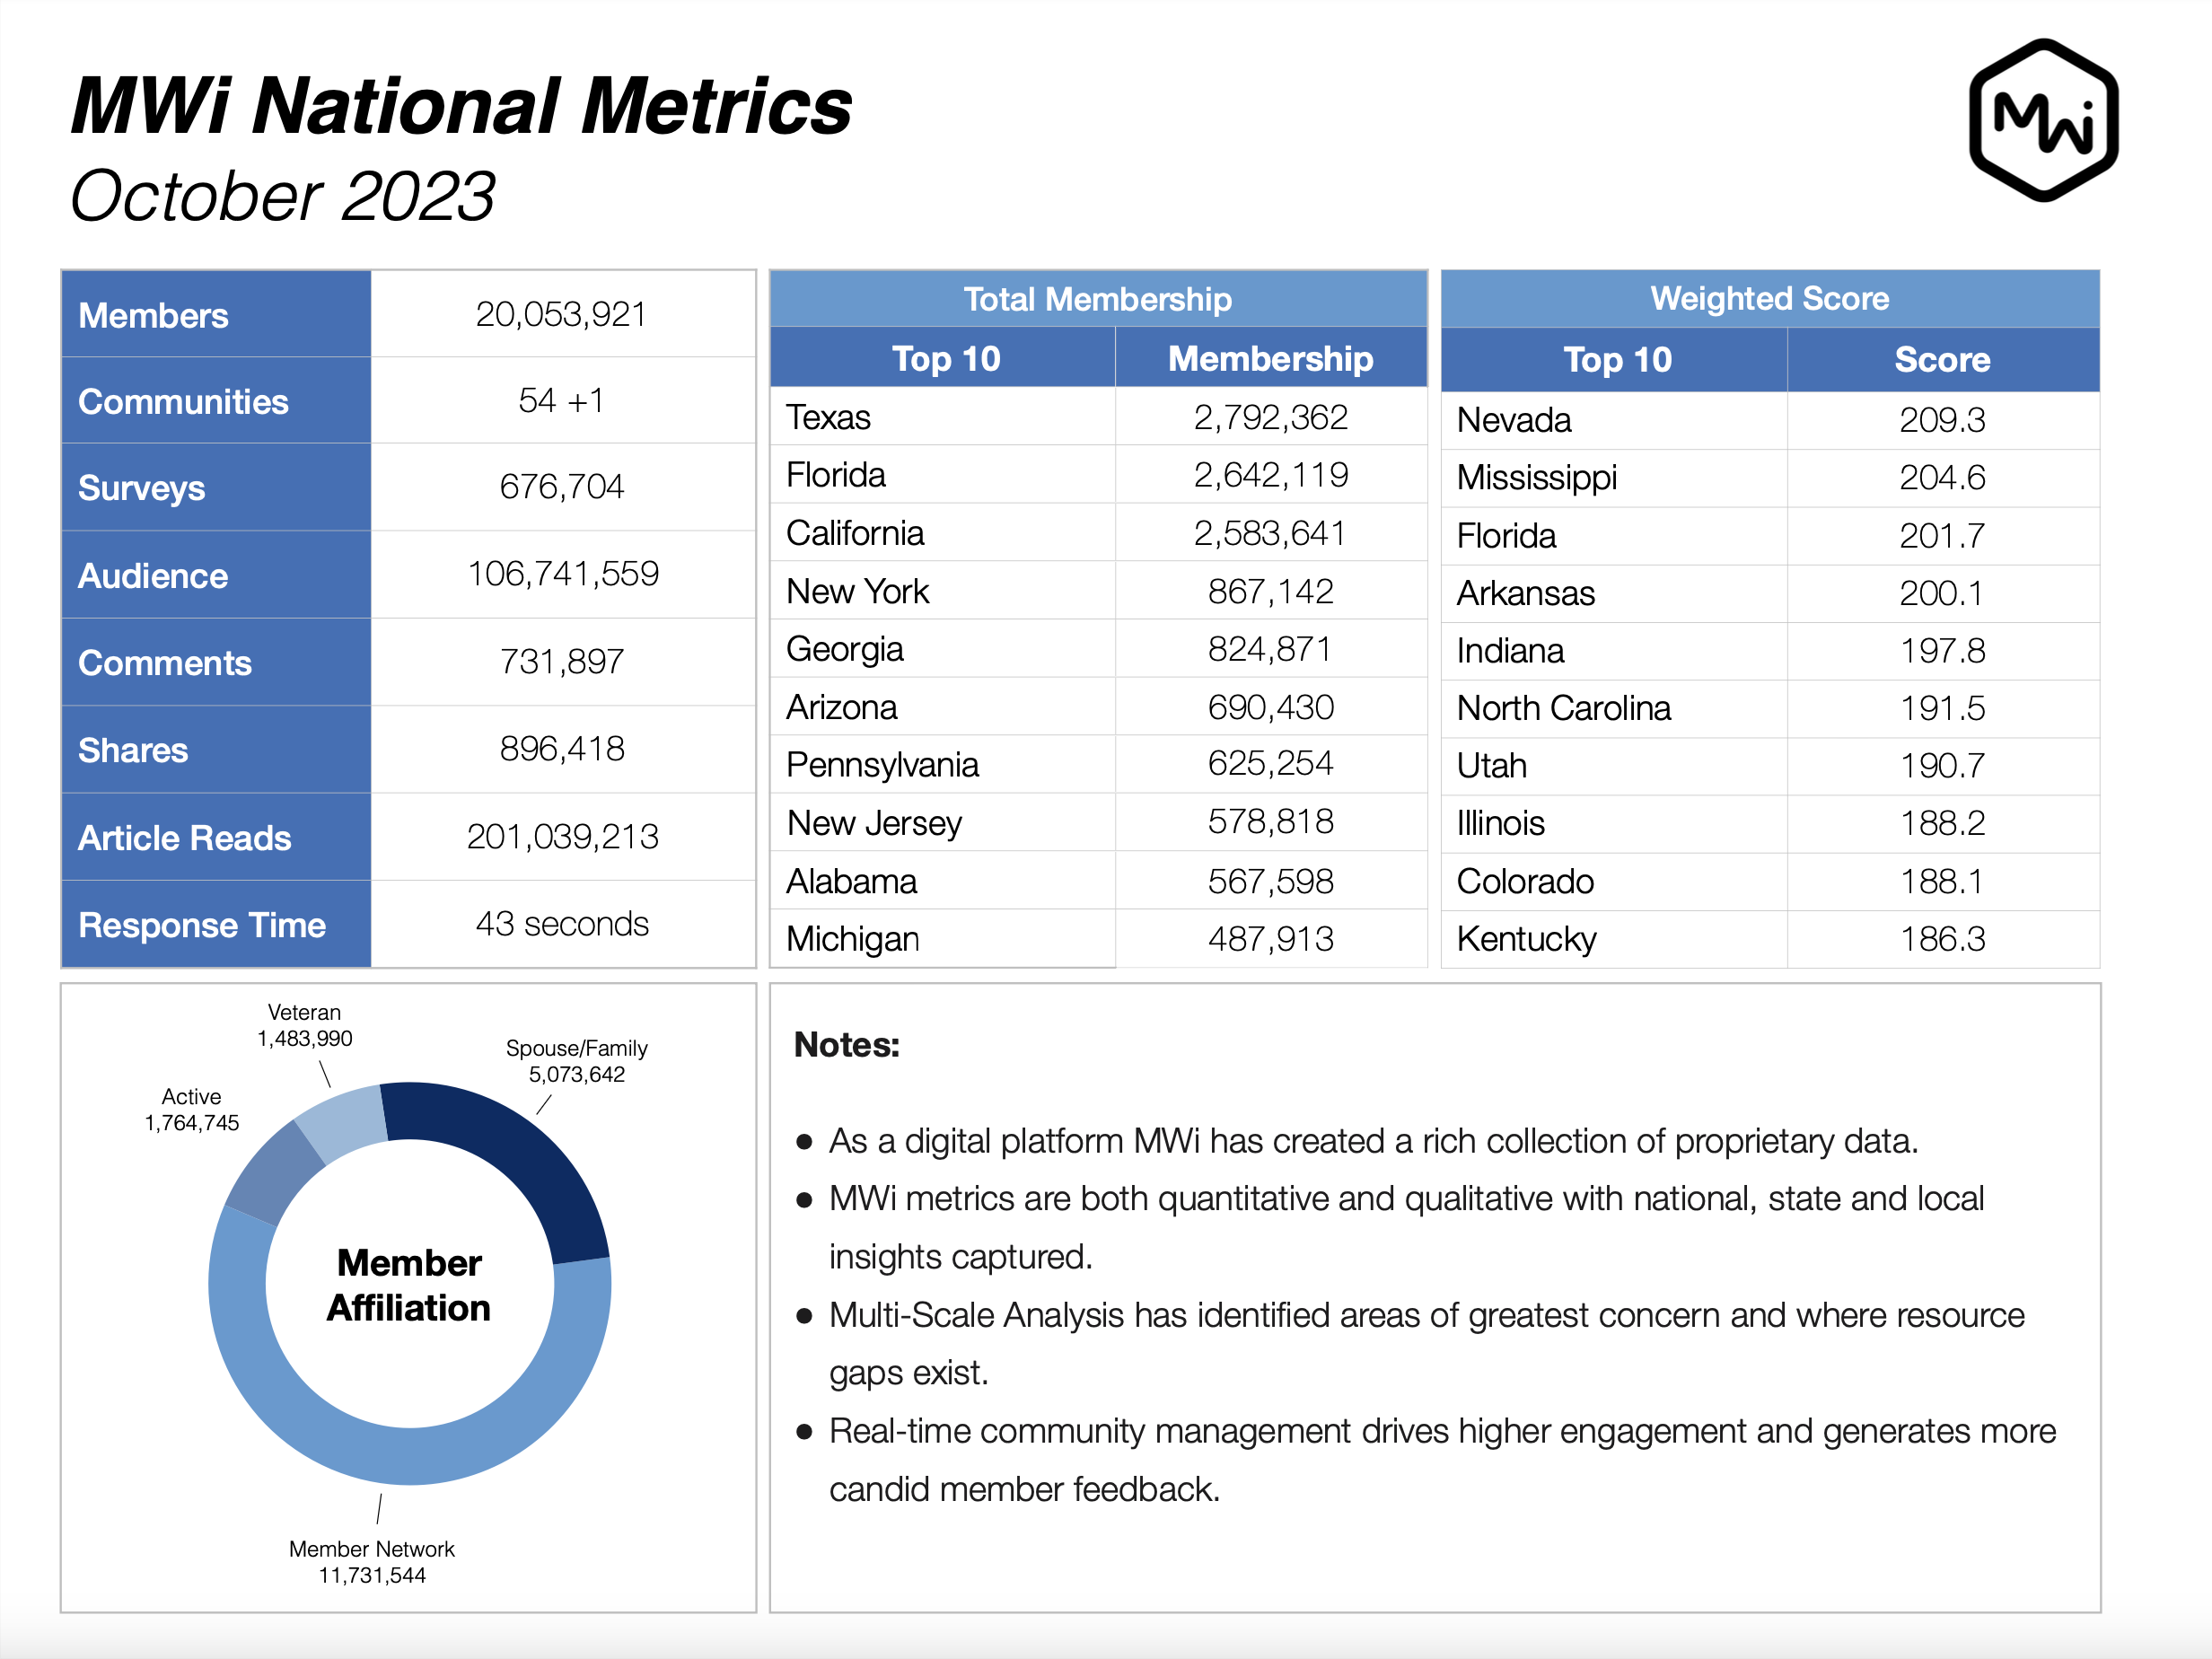Screen dimensions: 2212x1659
Task: Click the New York membership row
Action: 1098,591
